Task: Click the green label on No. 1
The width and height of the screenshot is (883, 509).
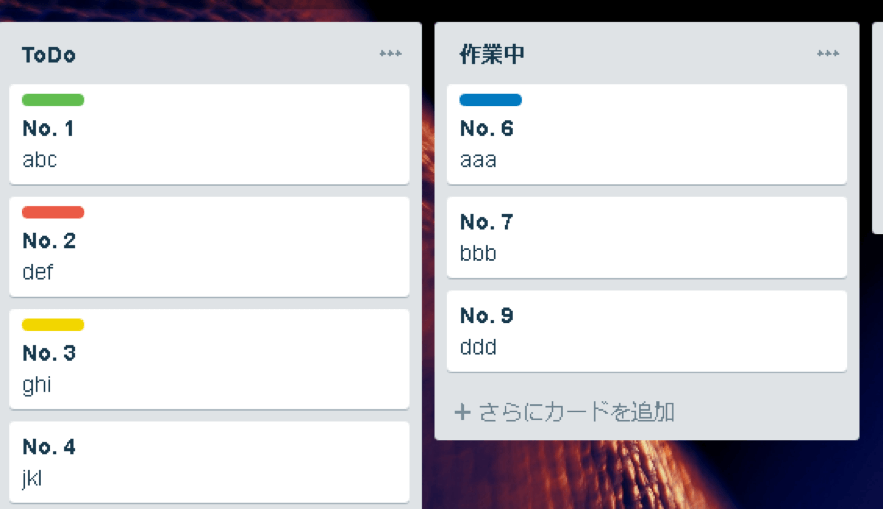Action: point(53,100)
